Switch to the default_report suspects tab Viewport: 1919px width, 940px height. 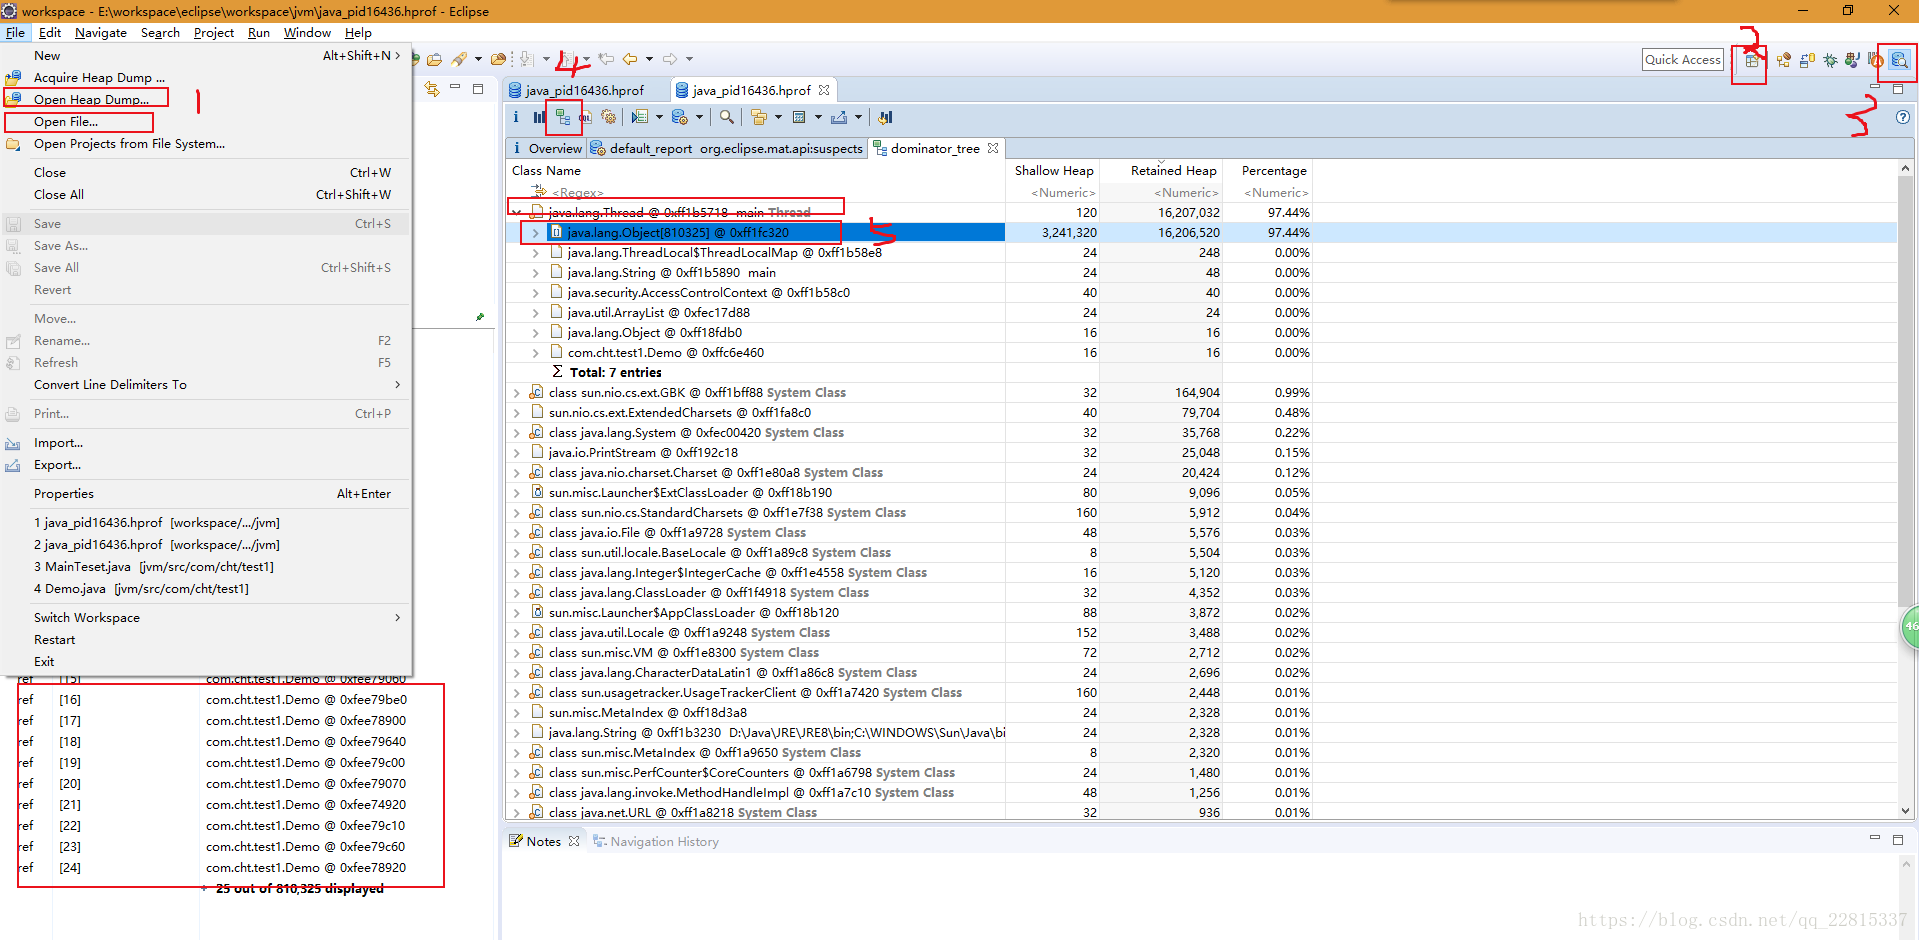pos(727,148)
